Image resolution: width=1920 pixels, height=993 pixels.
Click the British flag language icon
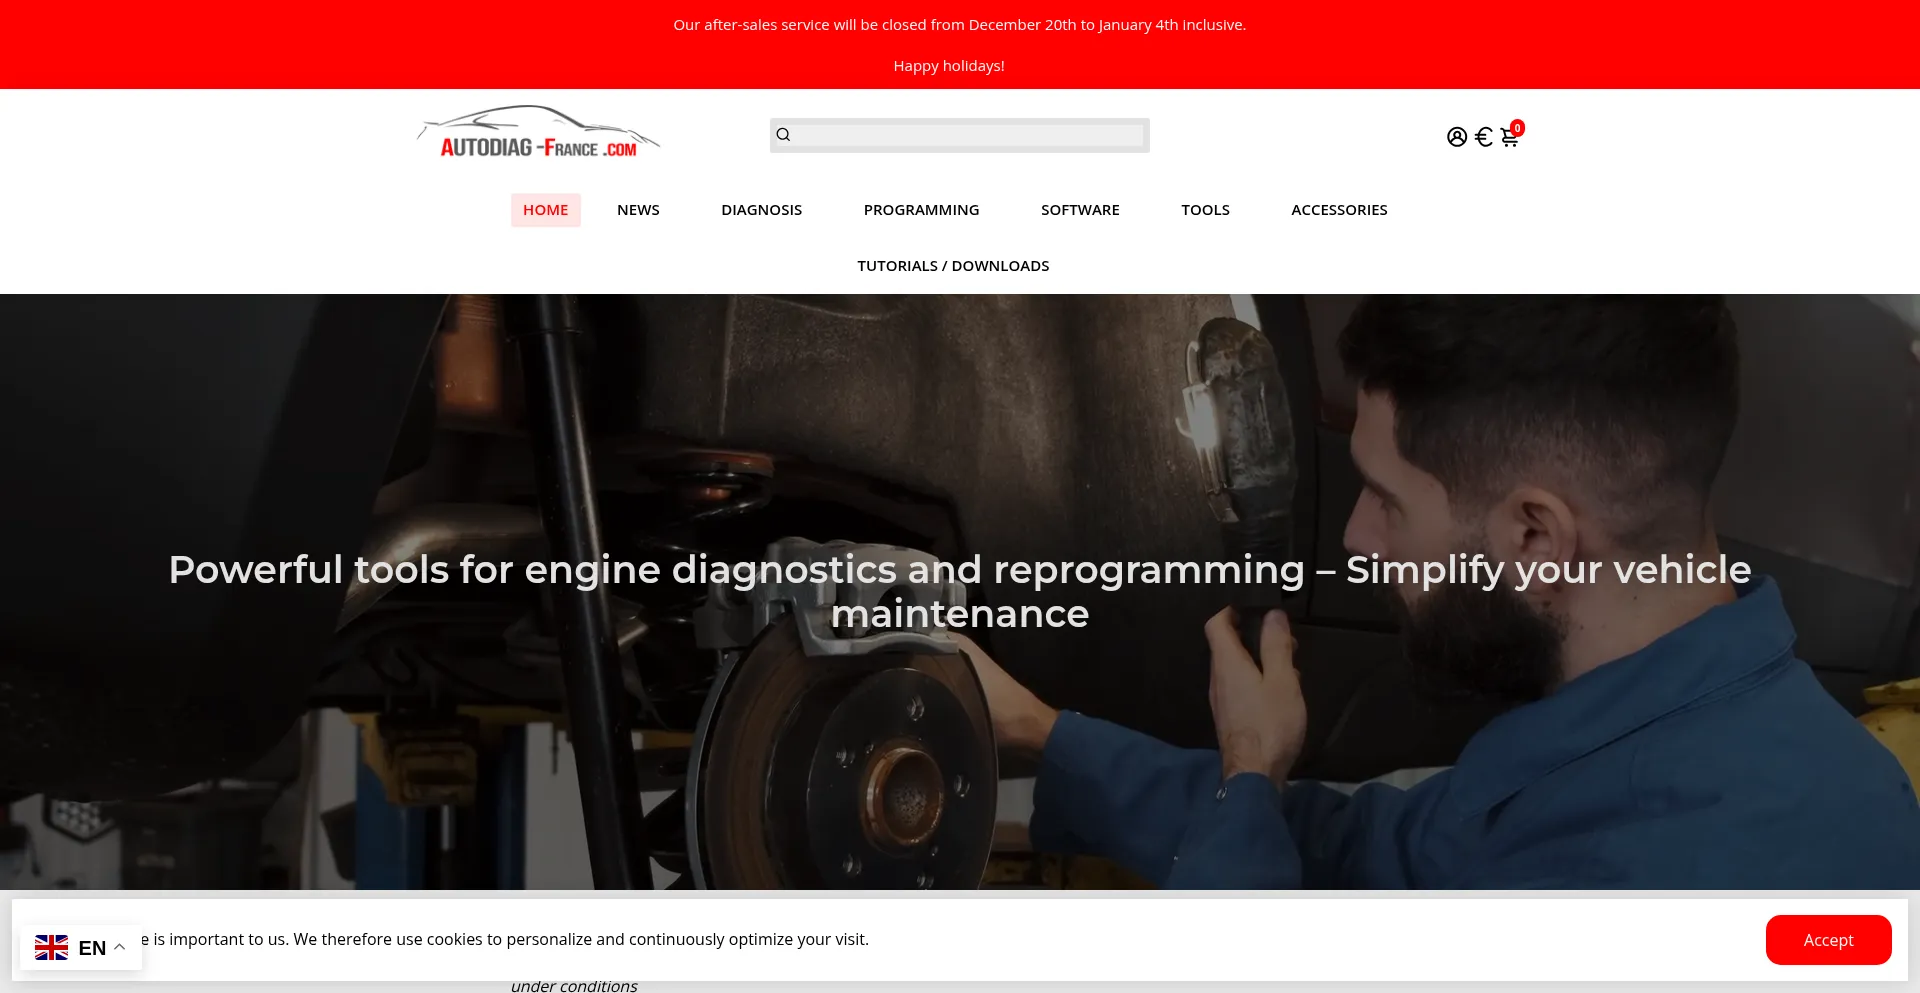coord(51,946)
